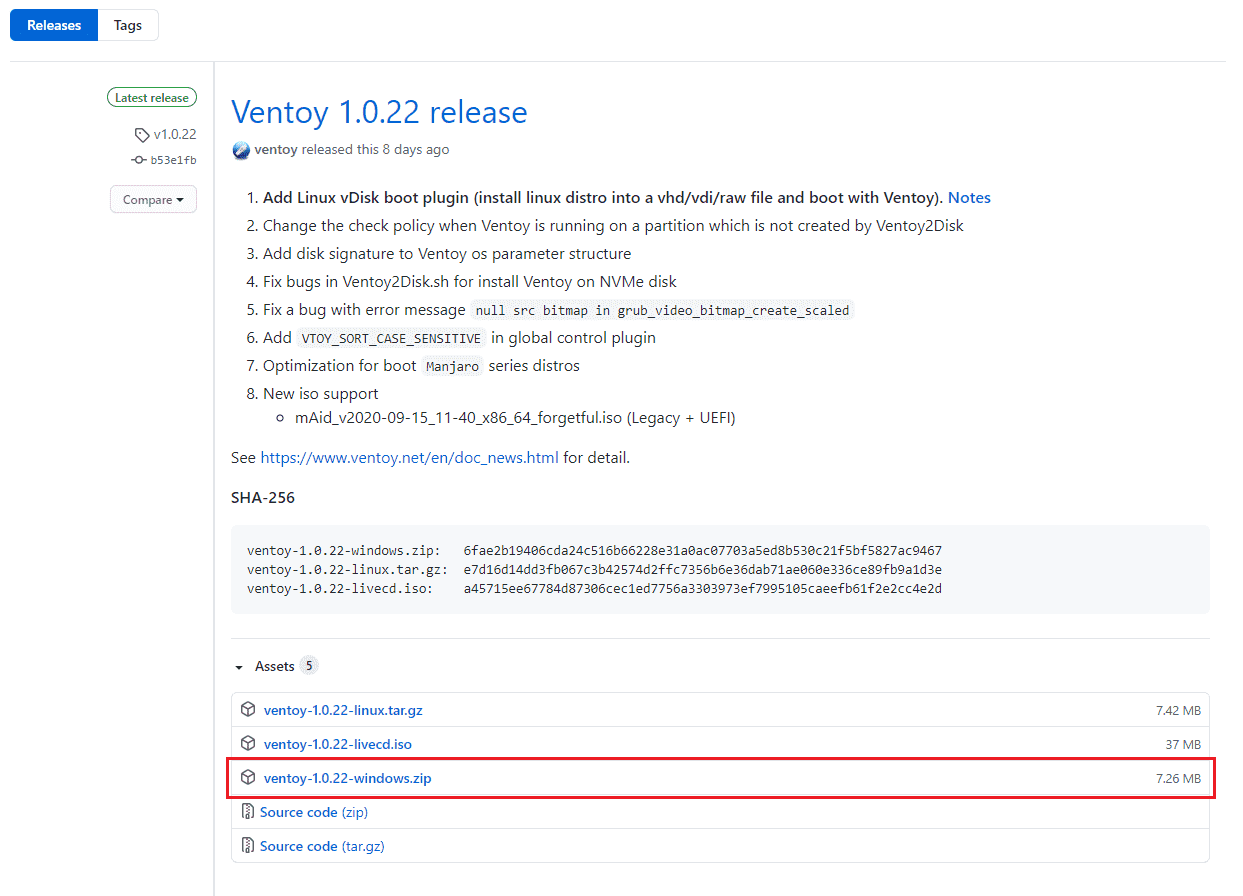Open the ventoy author profile link
Image resolution: width=1243 pixels, height=896 pixels.
(275, 150)
